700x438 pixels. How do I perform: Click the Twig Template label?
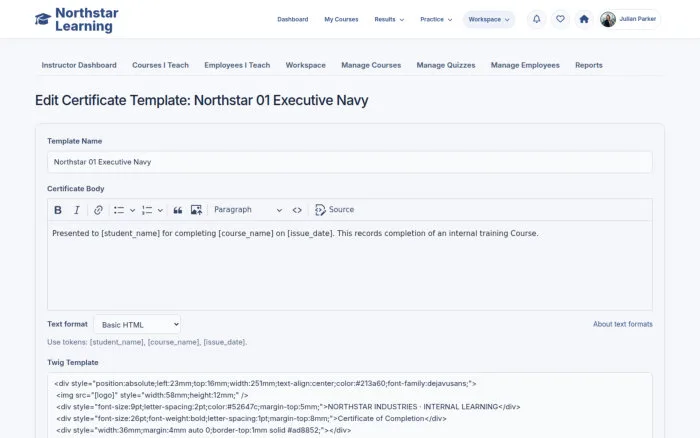click(73, 363)
